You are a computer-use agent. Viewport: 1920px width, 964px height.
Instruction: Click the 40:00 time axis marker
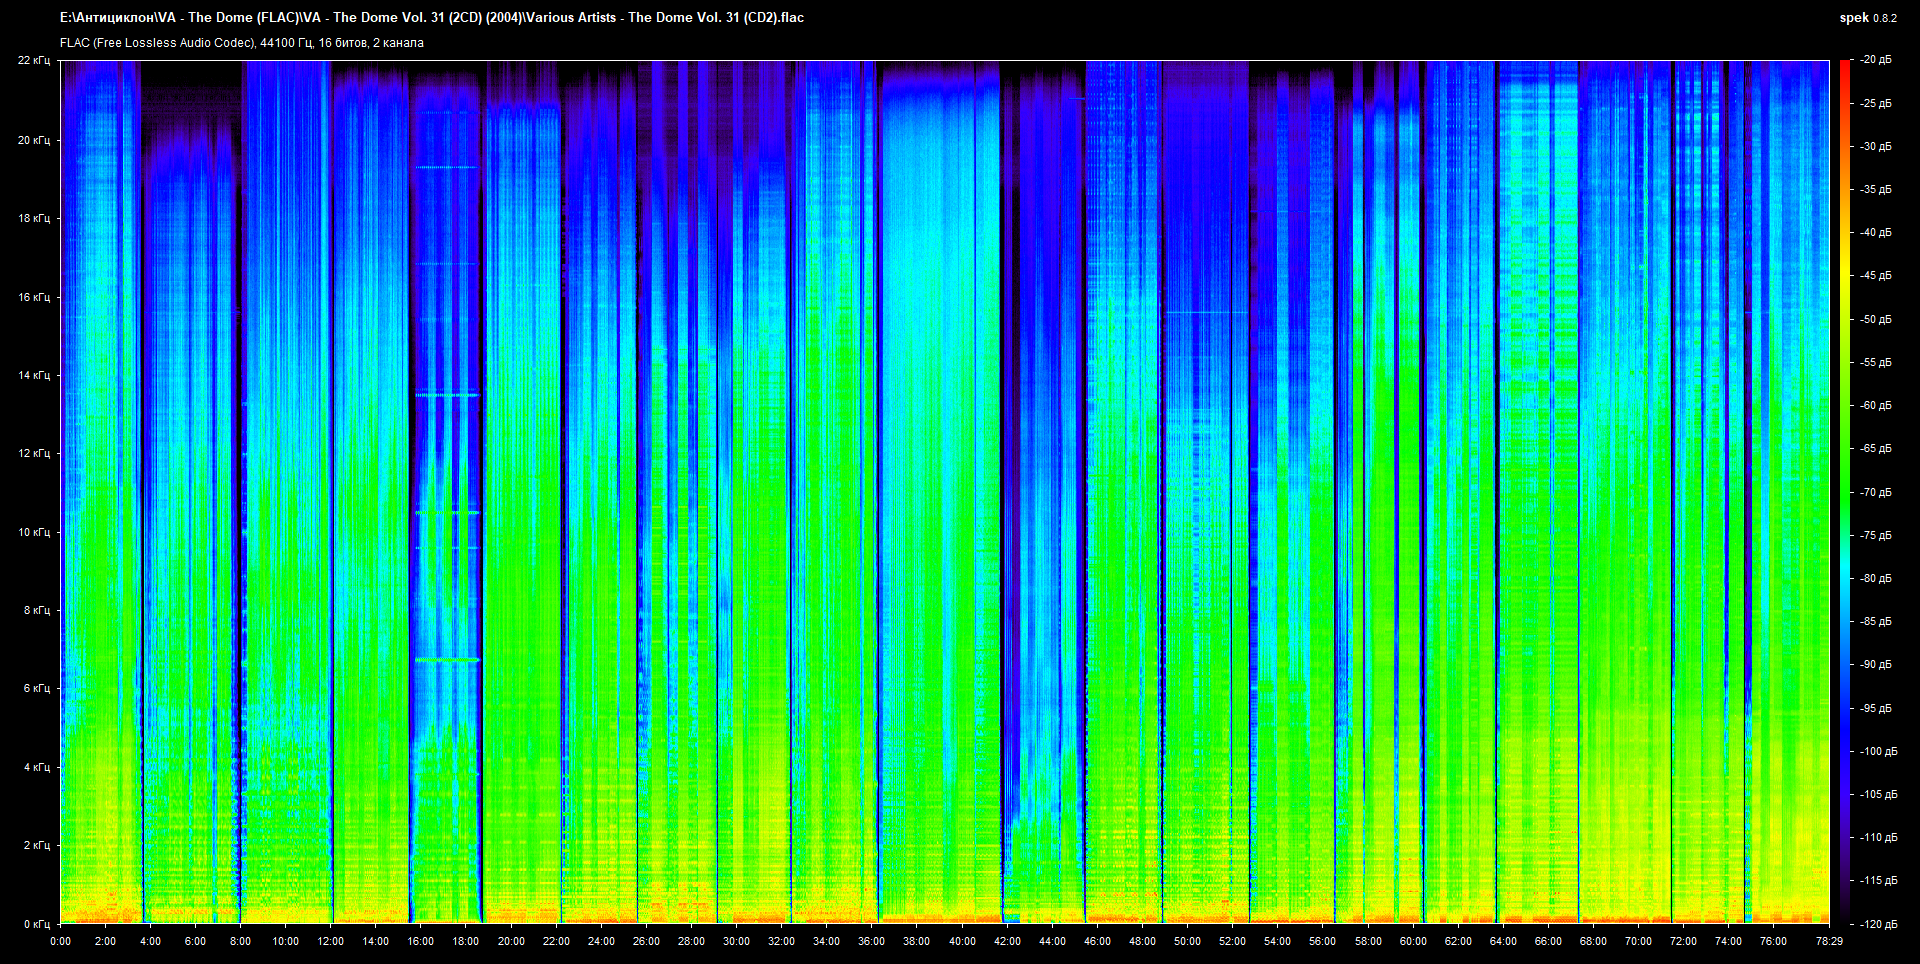click(x=962, y=941)
